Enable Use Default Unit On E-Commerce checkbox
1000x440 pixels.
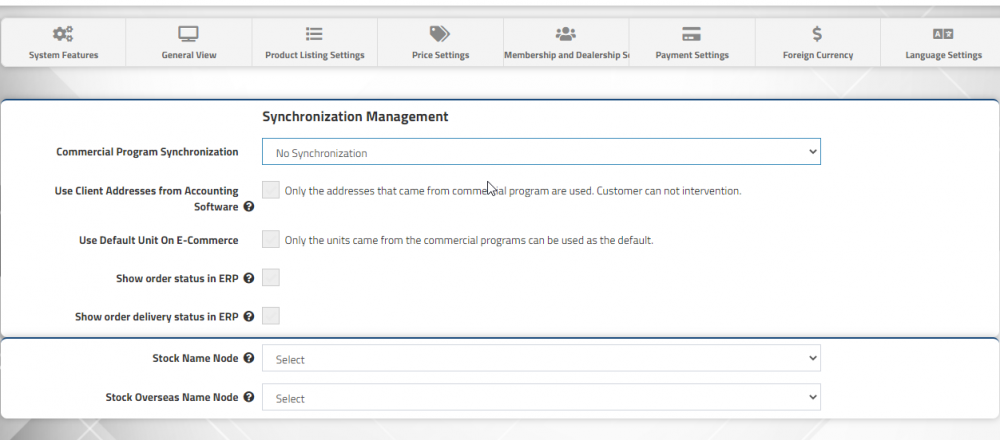click(x=271, y=240)
